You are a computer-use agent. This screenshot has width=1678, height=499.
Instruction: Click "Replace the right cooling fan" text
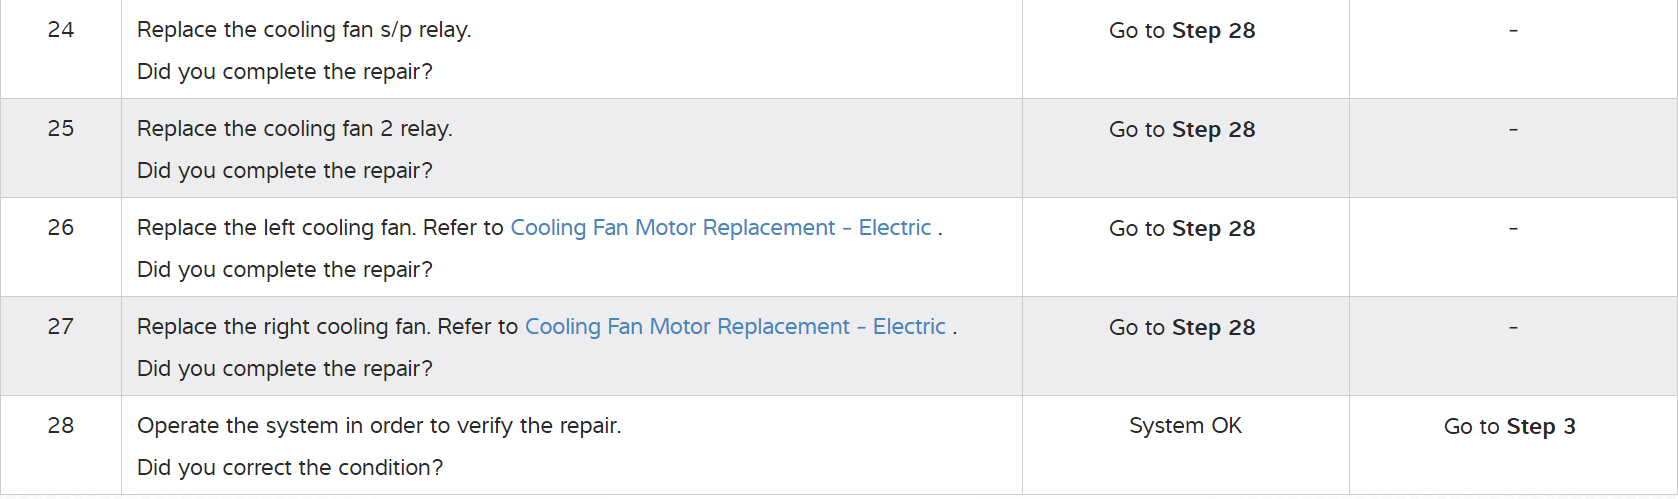(x=282, y=327)
